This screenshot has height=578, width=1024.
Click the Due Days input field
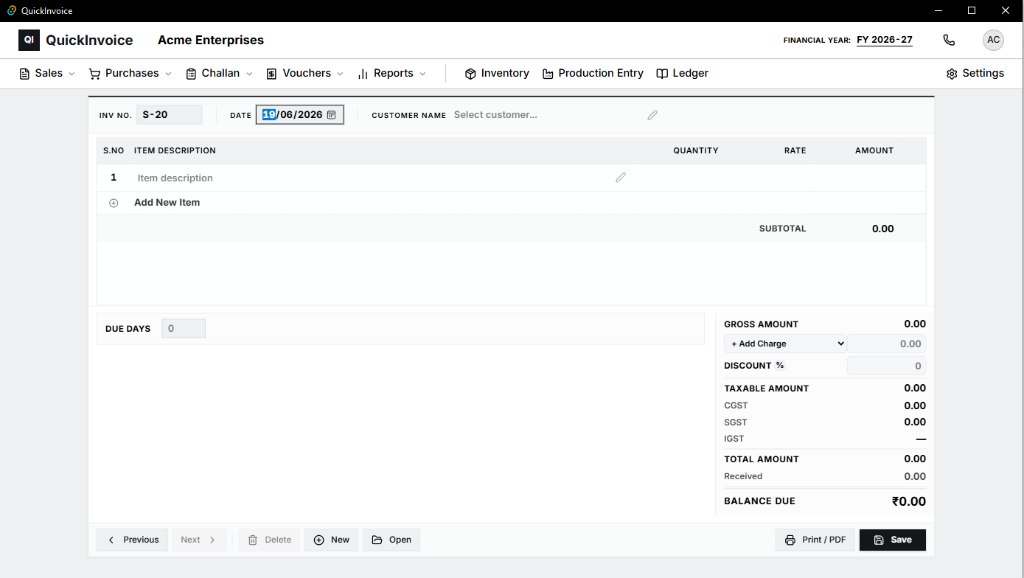coord(184,329)
